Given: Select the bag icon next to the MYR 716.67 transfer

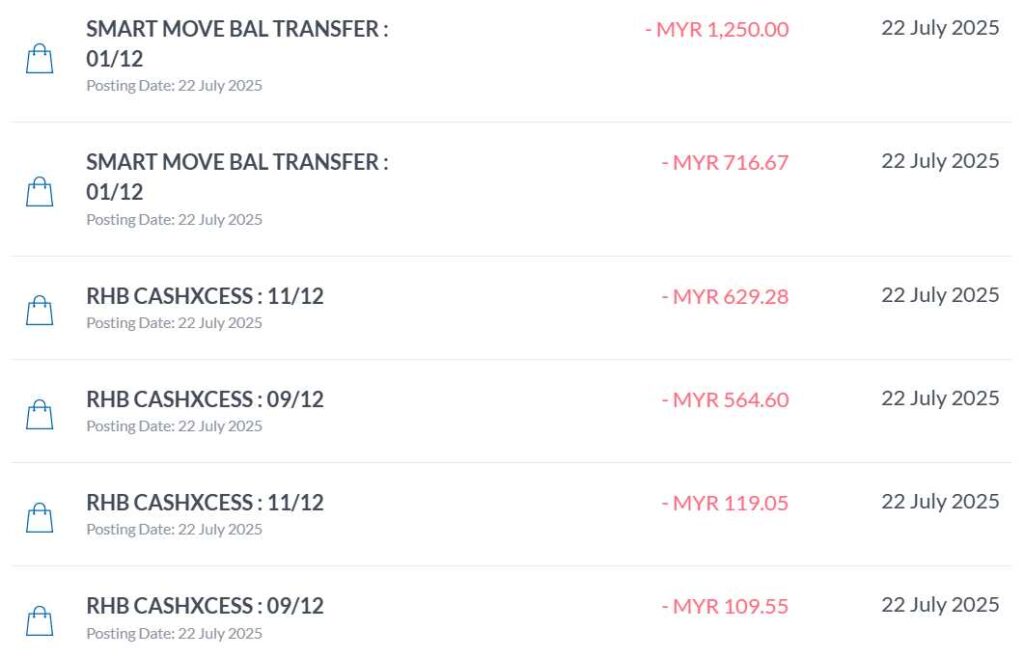Looking at the screenshot, I should pos(41,193).
